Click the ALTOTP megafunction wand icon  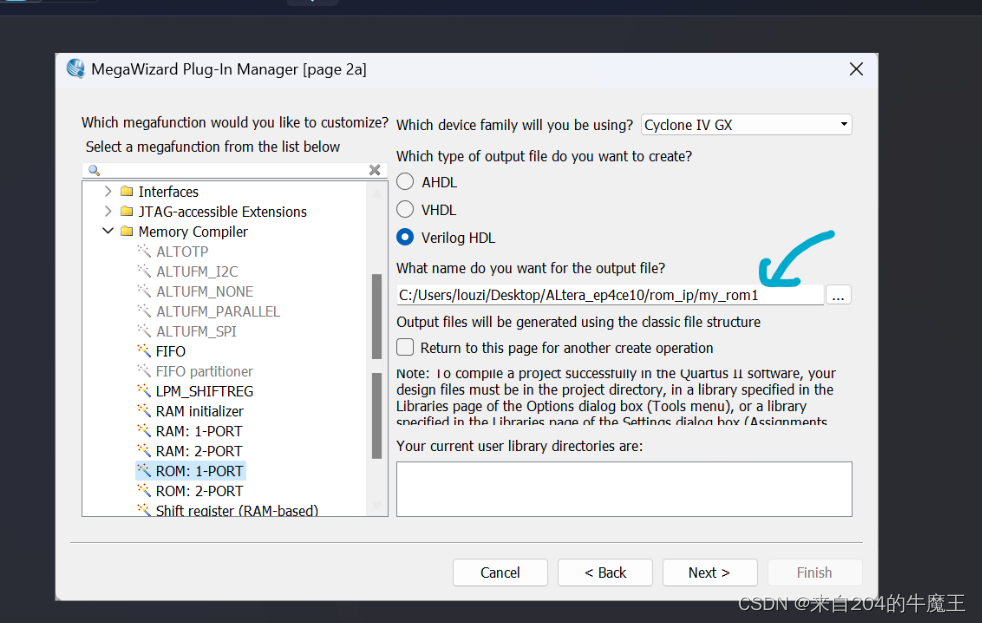[144, 251]
